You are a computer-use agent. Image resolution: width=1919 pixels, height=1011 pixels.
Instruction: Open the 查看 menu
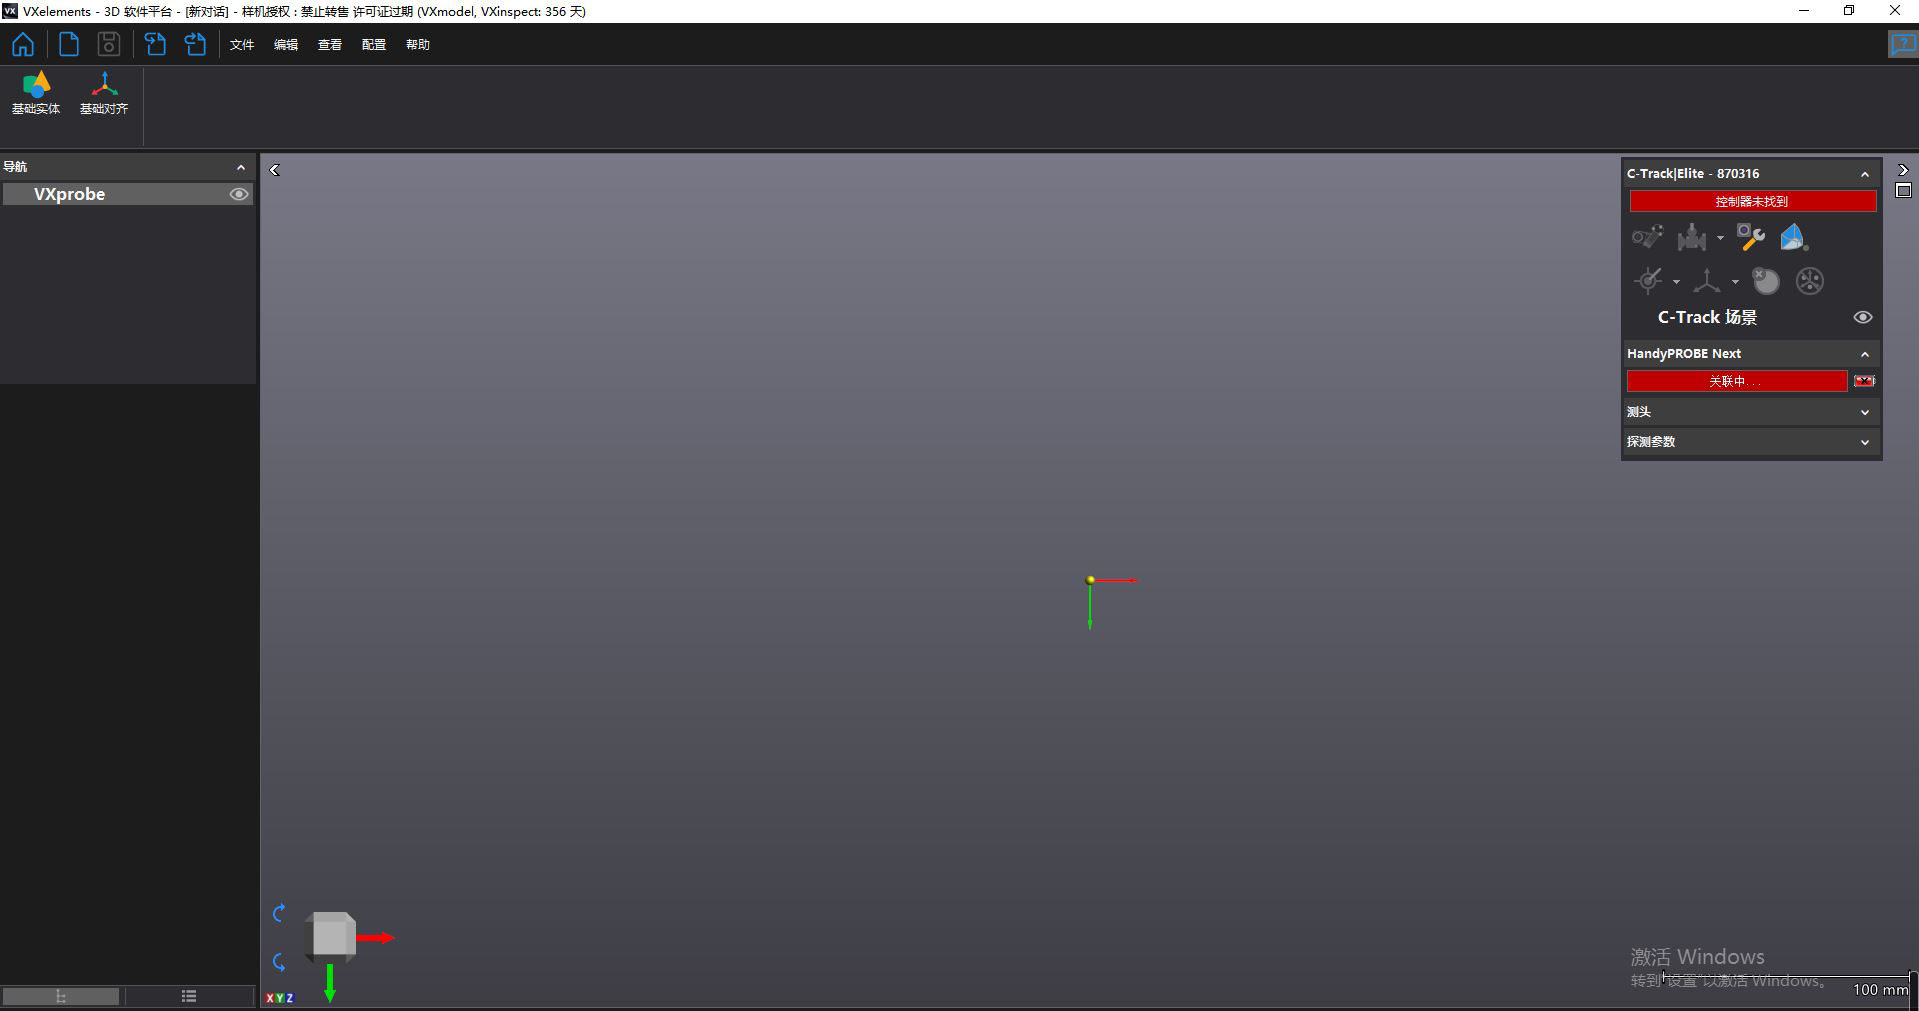(x=330, y=45)
